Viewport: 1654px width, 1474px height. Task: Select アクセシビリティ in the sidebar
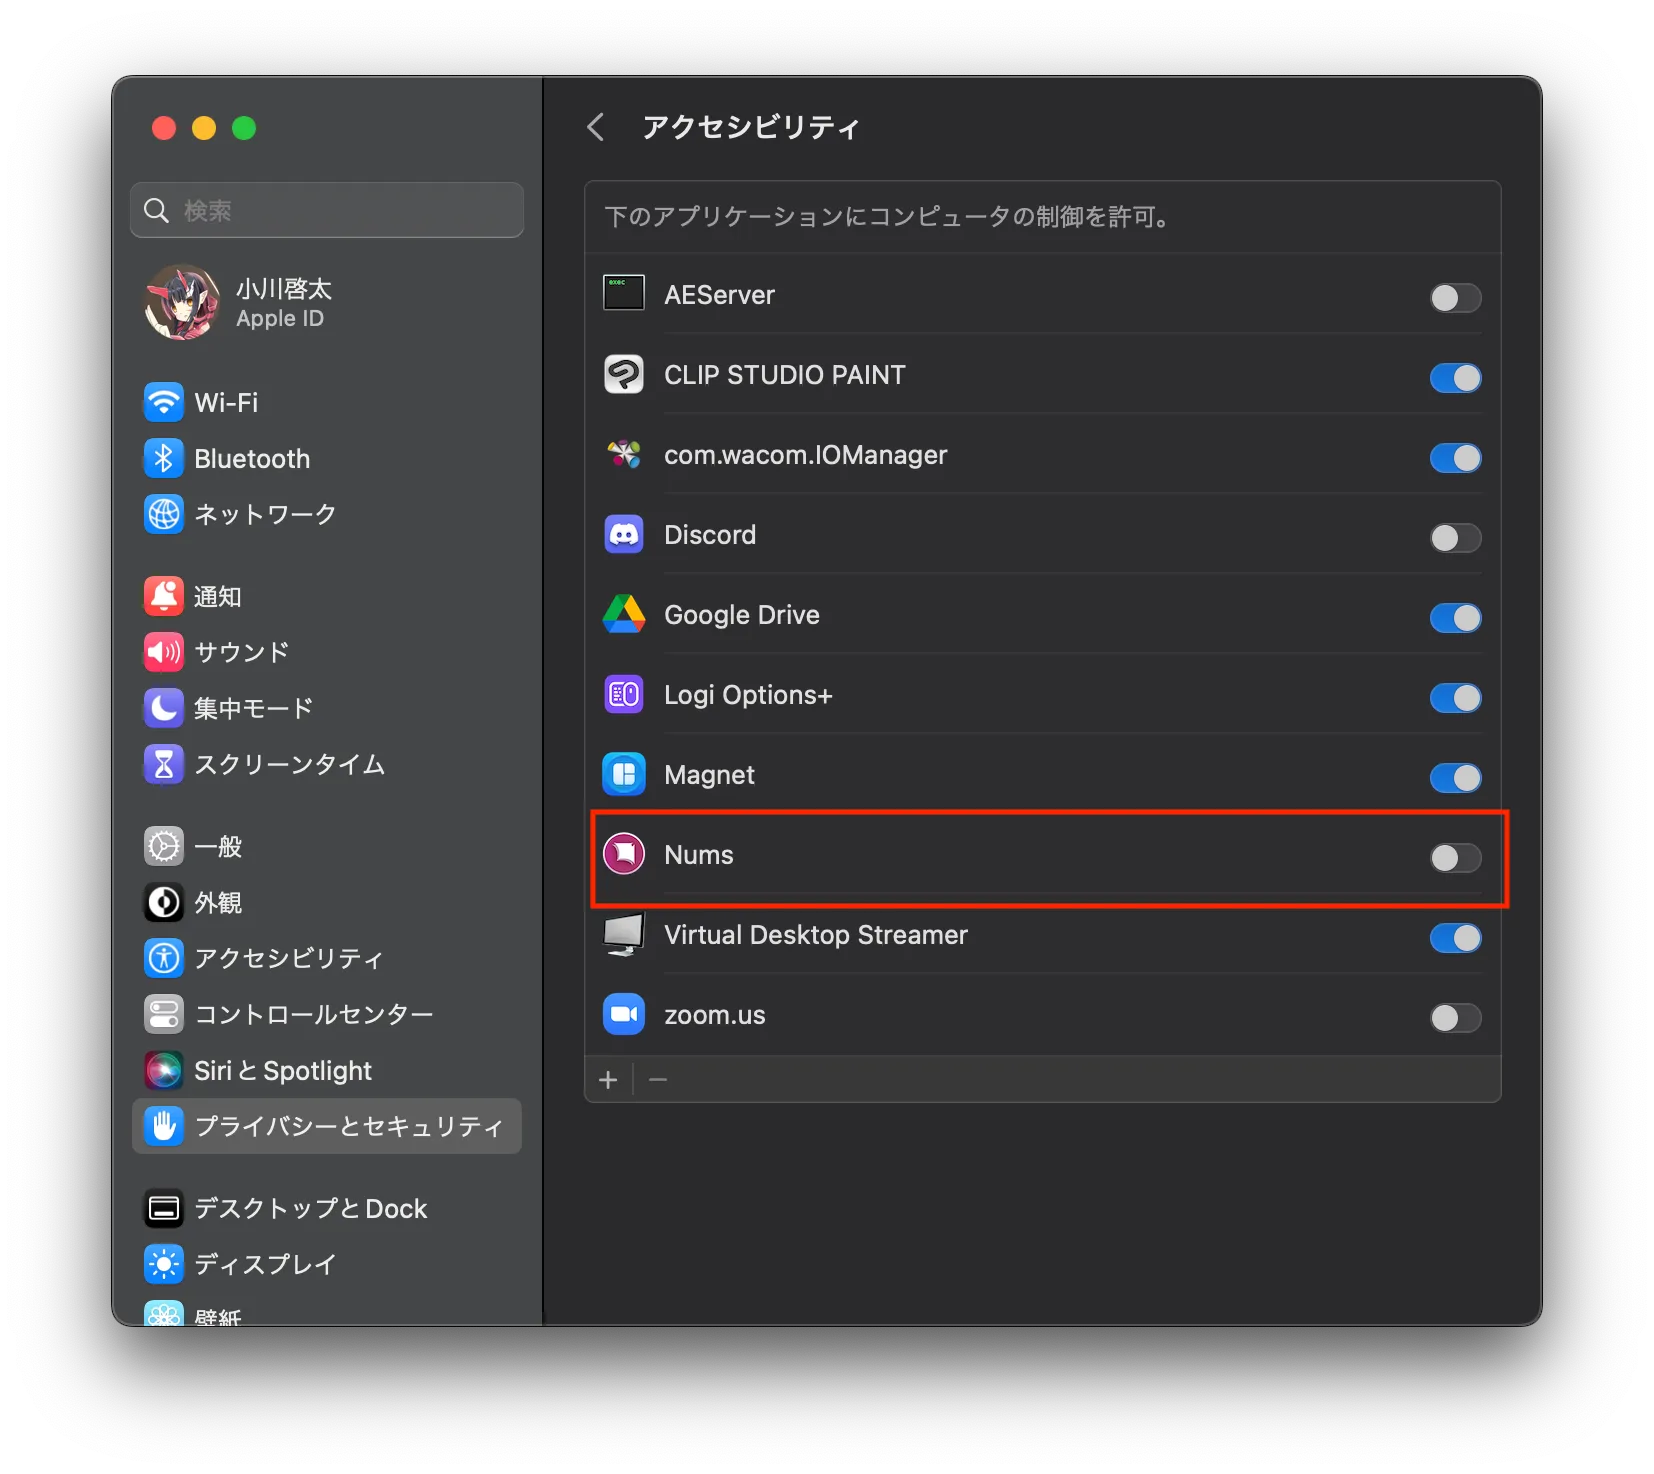point(288,958)
